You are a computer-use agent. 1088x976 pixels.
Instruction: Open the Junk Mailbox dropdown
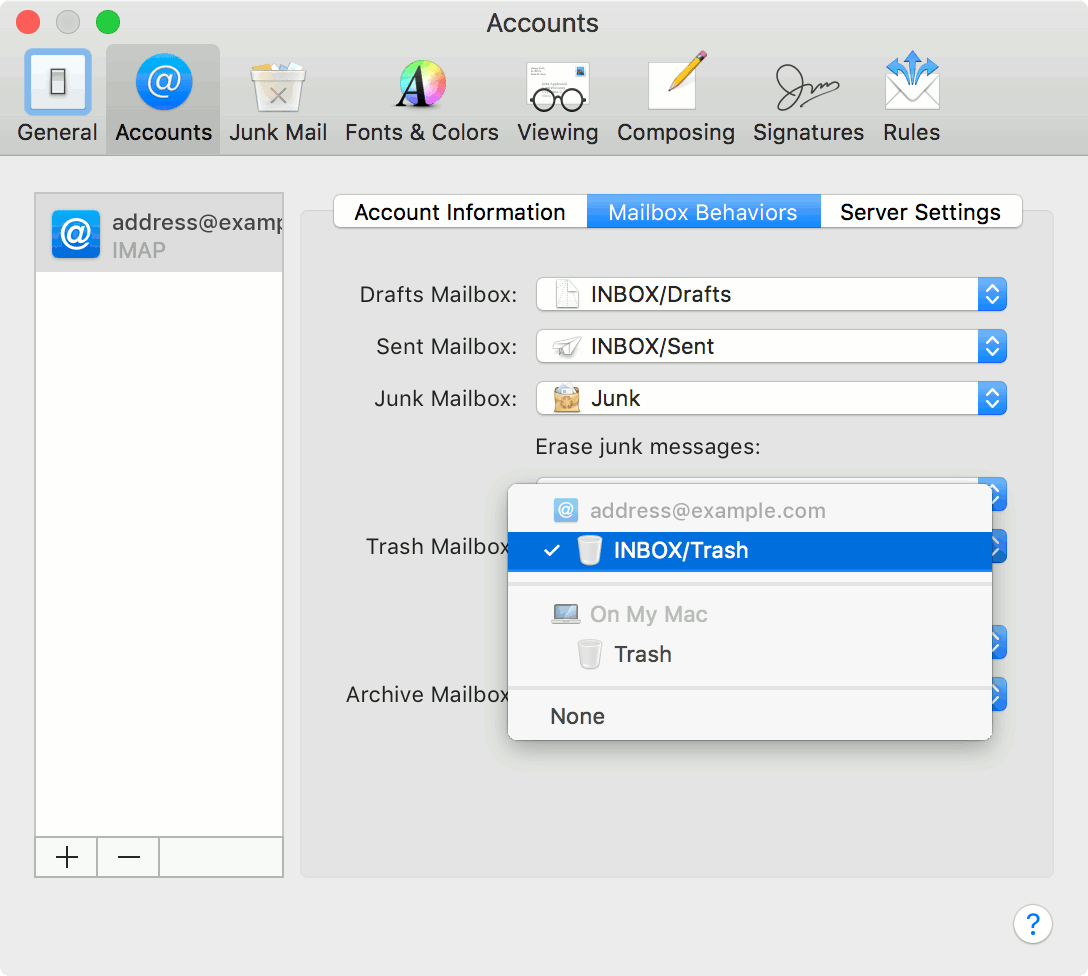click(x=991, y=398)
